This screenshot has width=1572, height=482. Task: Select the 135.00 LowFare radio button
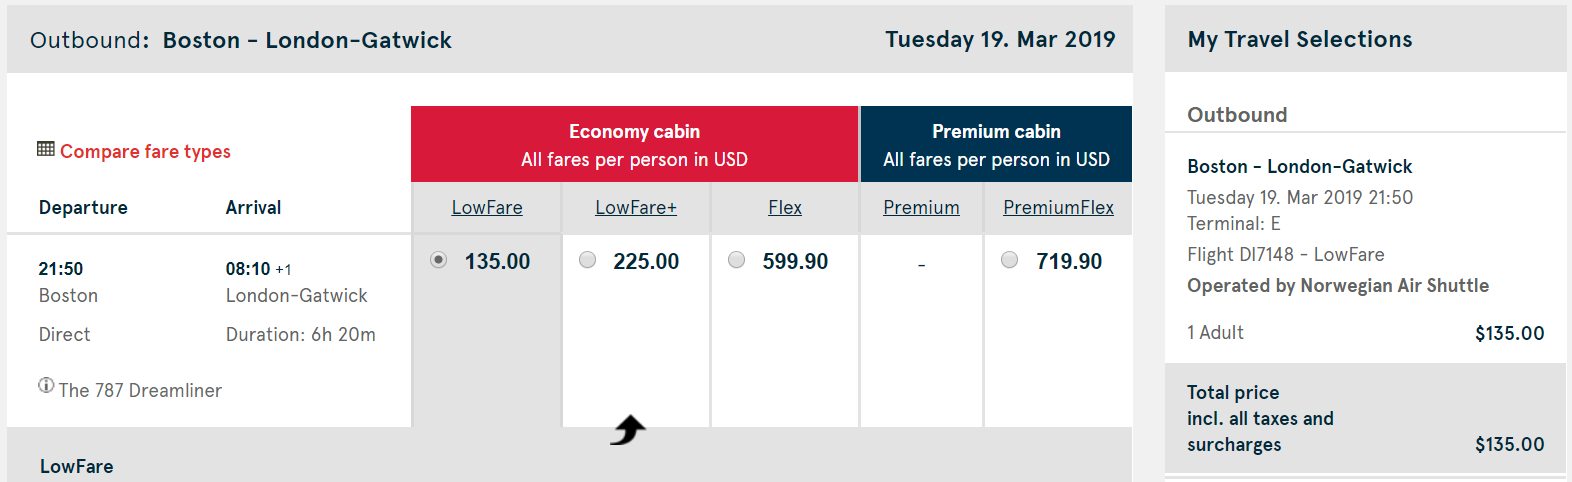[438, 260]
